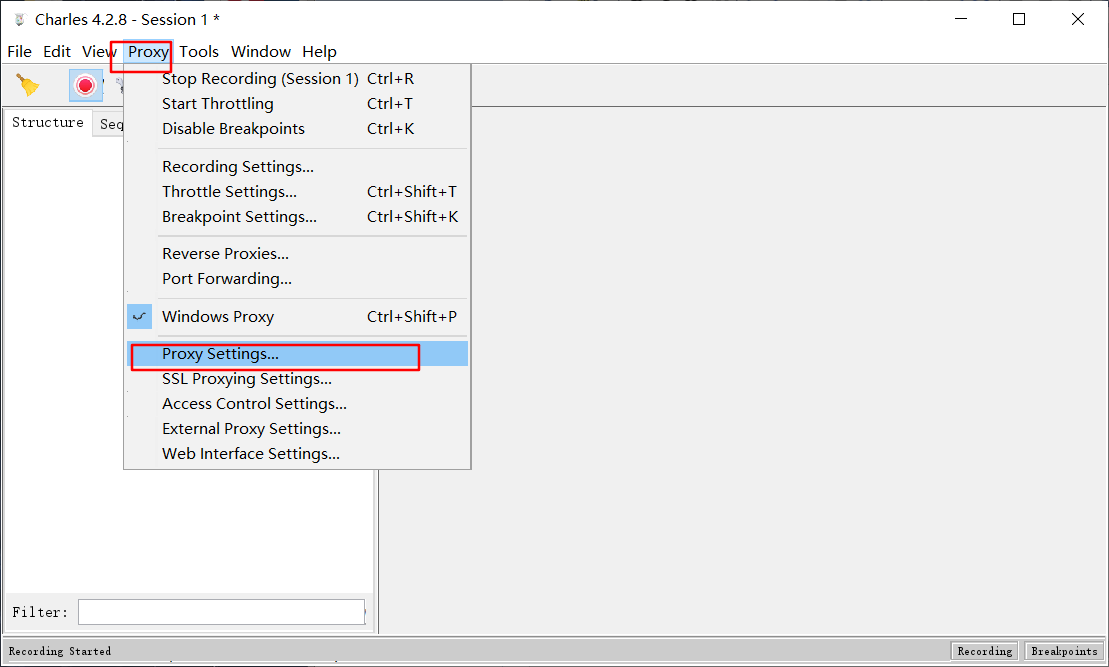Open Proxy Settings...
1109x667 pixels.
click(x=297, y=354)
